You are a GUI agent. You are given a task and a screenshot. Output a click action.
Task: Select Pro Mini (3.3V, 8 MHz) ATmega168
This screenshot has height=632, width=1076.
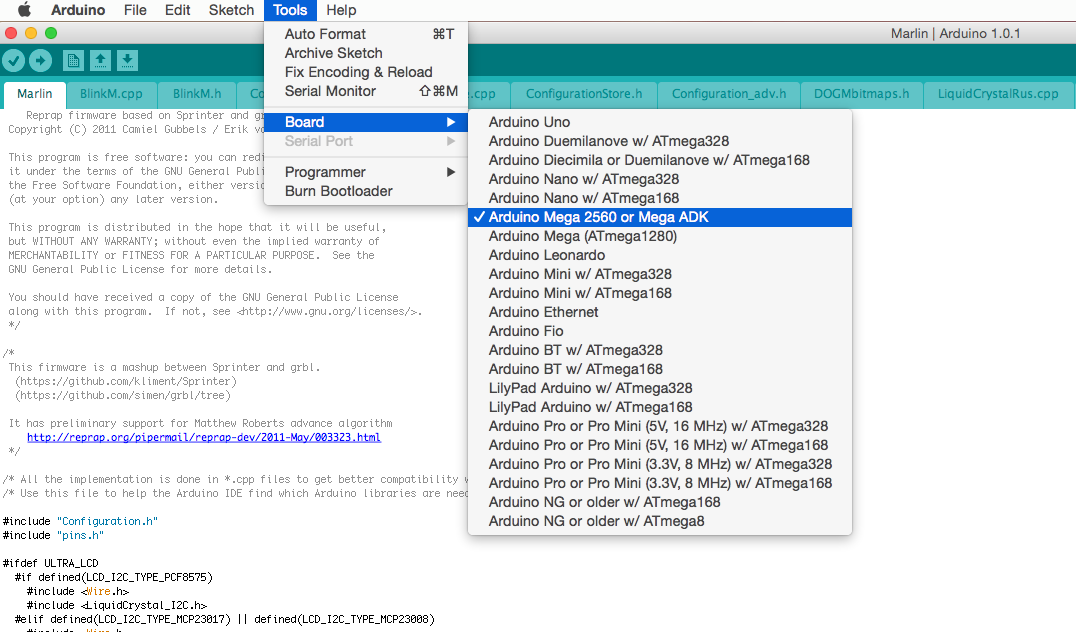659,483
